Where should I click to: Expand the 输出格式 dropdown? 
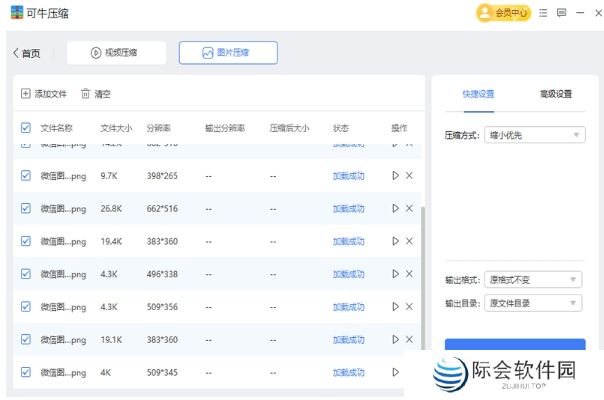533,280
